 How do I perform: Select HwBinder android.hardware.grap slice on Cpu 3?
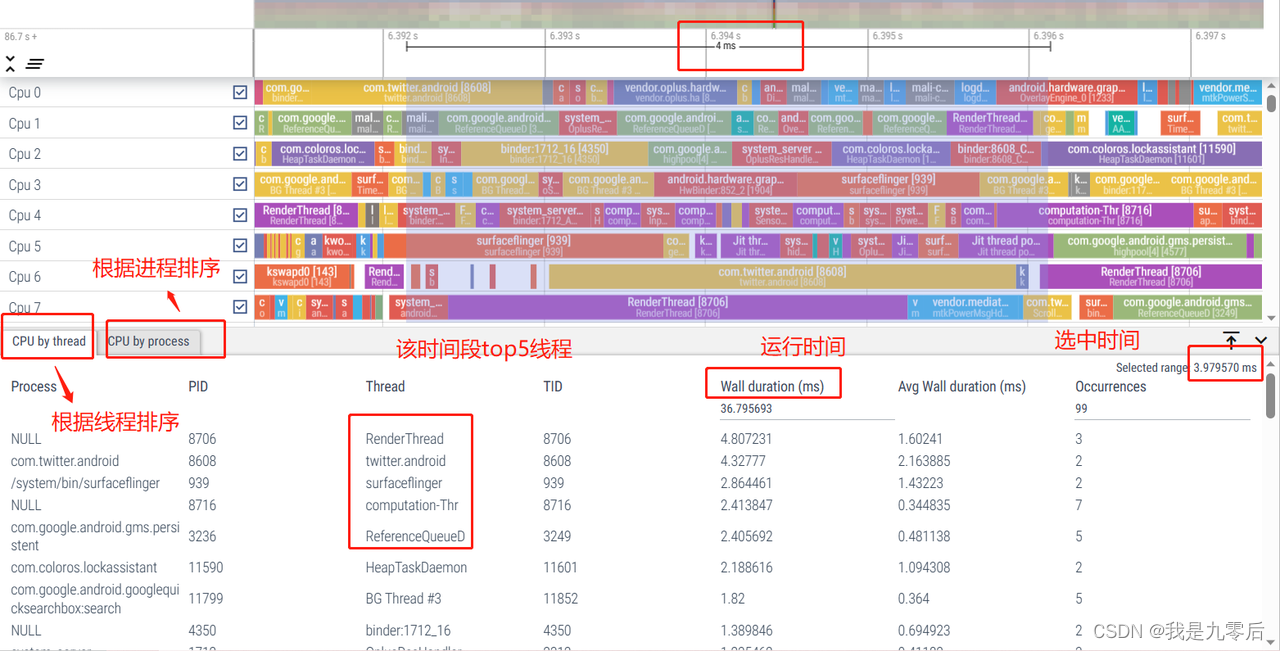(x=726, y=184)
